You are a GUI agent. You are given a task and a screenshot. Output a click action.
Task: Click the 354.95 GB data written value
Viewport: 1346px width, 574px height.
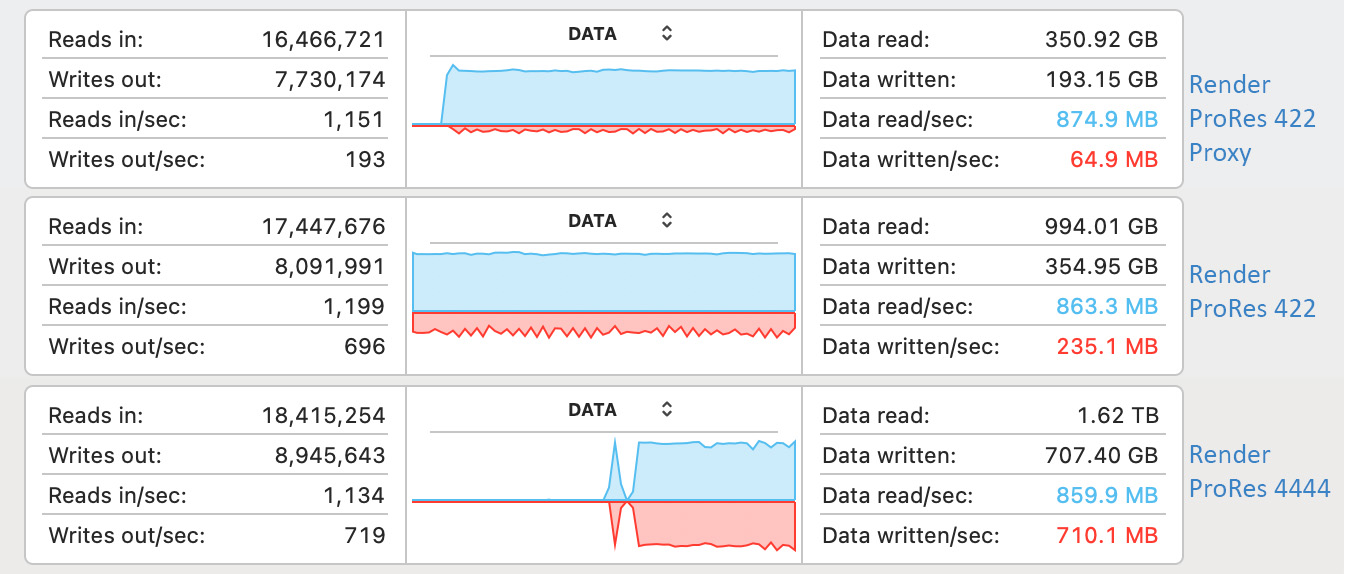pos(1099,267)
